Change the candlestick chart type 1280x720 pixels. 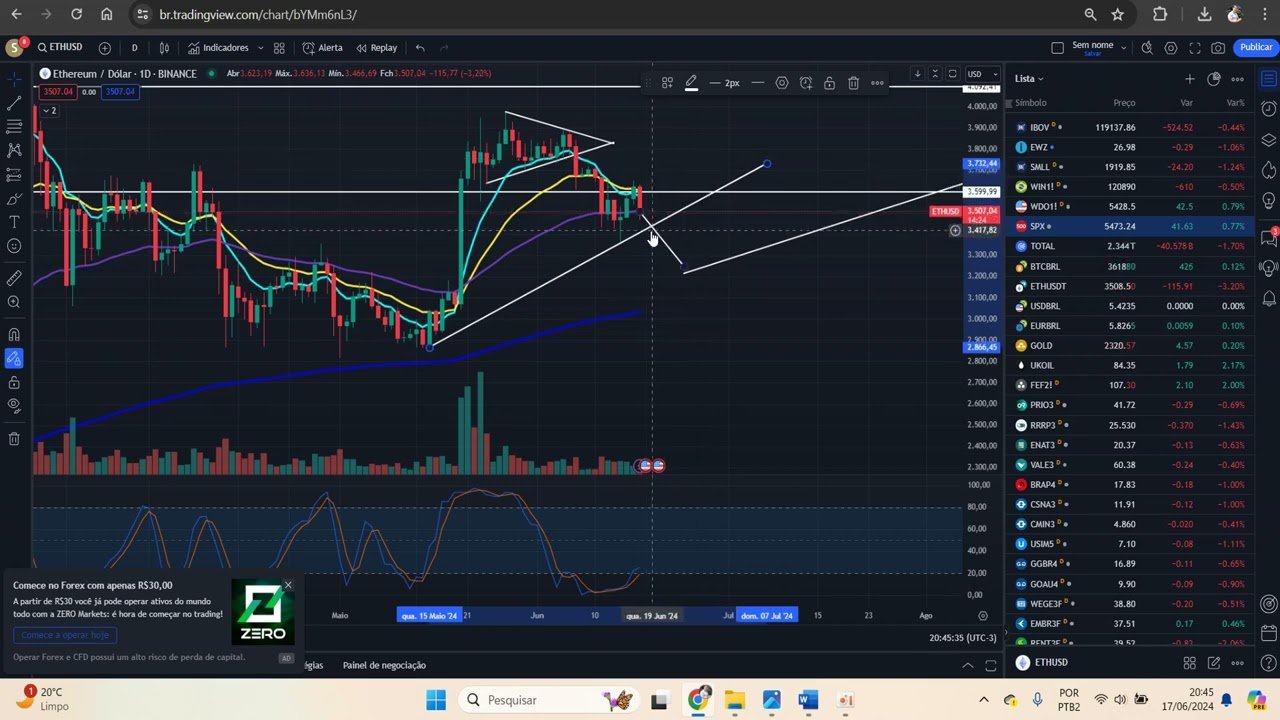(x=165, y=47)
